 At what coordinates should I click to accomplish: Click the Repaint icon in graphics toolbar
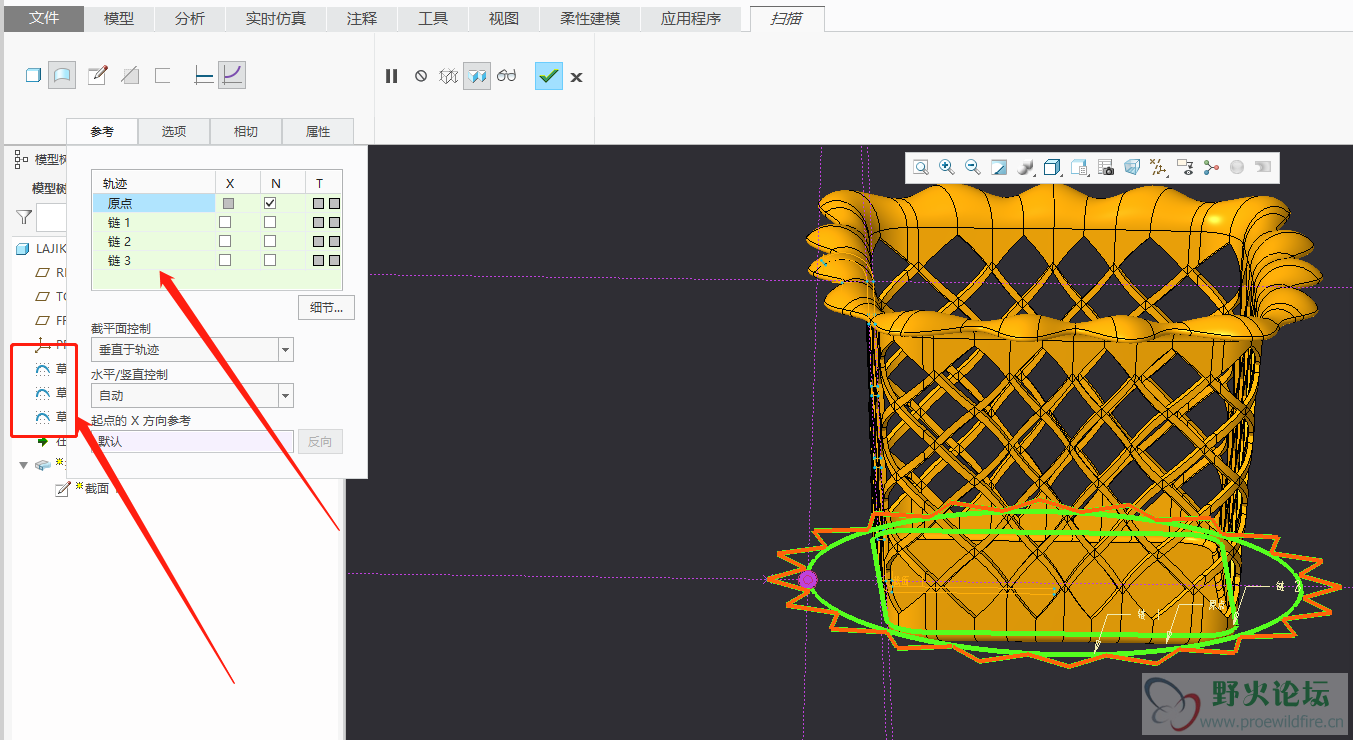(999, 168)
